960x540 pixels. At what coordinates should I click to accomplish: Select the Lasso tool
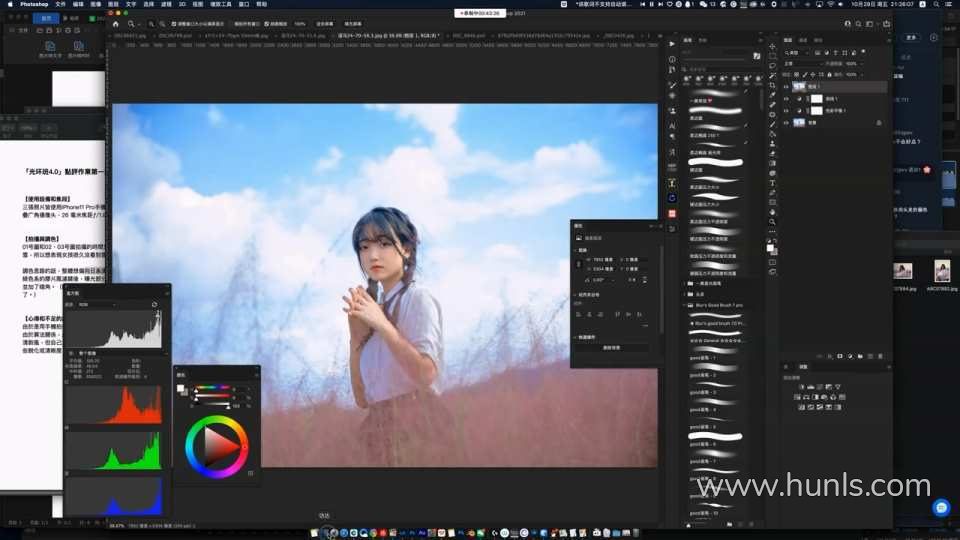tap(772, 66)
